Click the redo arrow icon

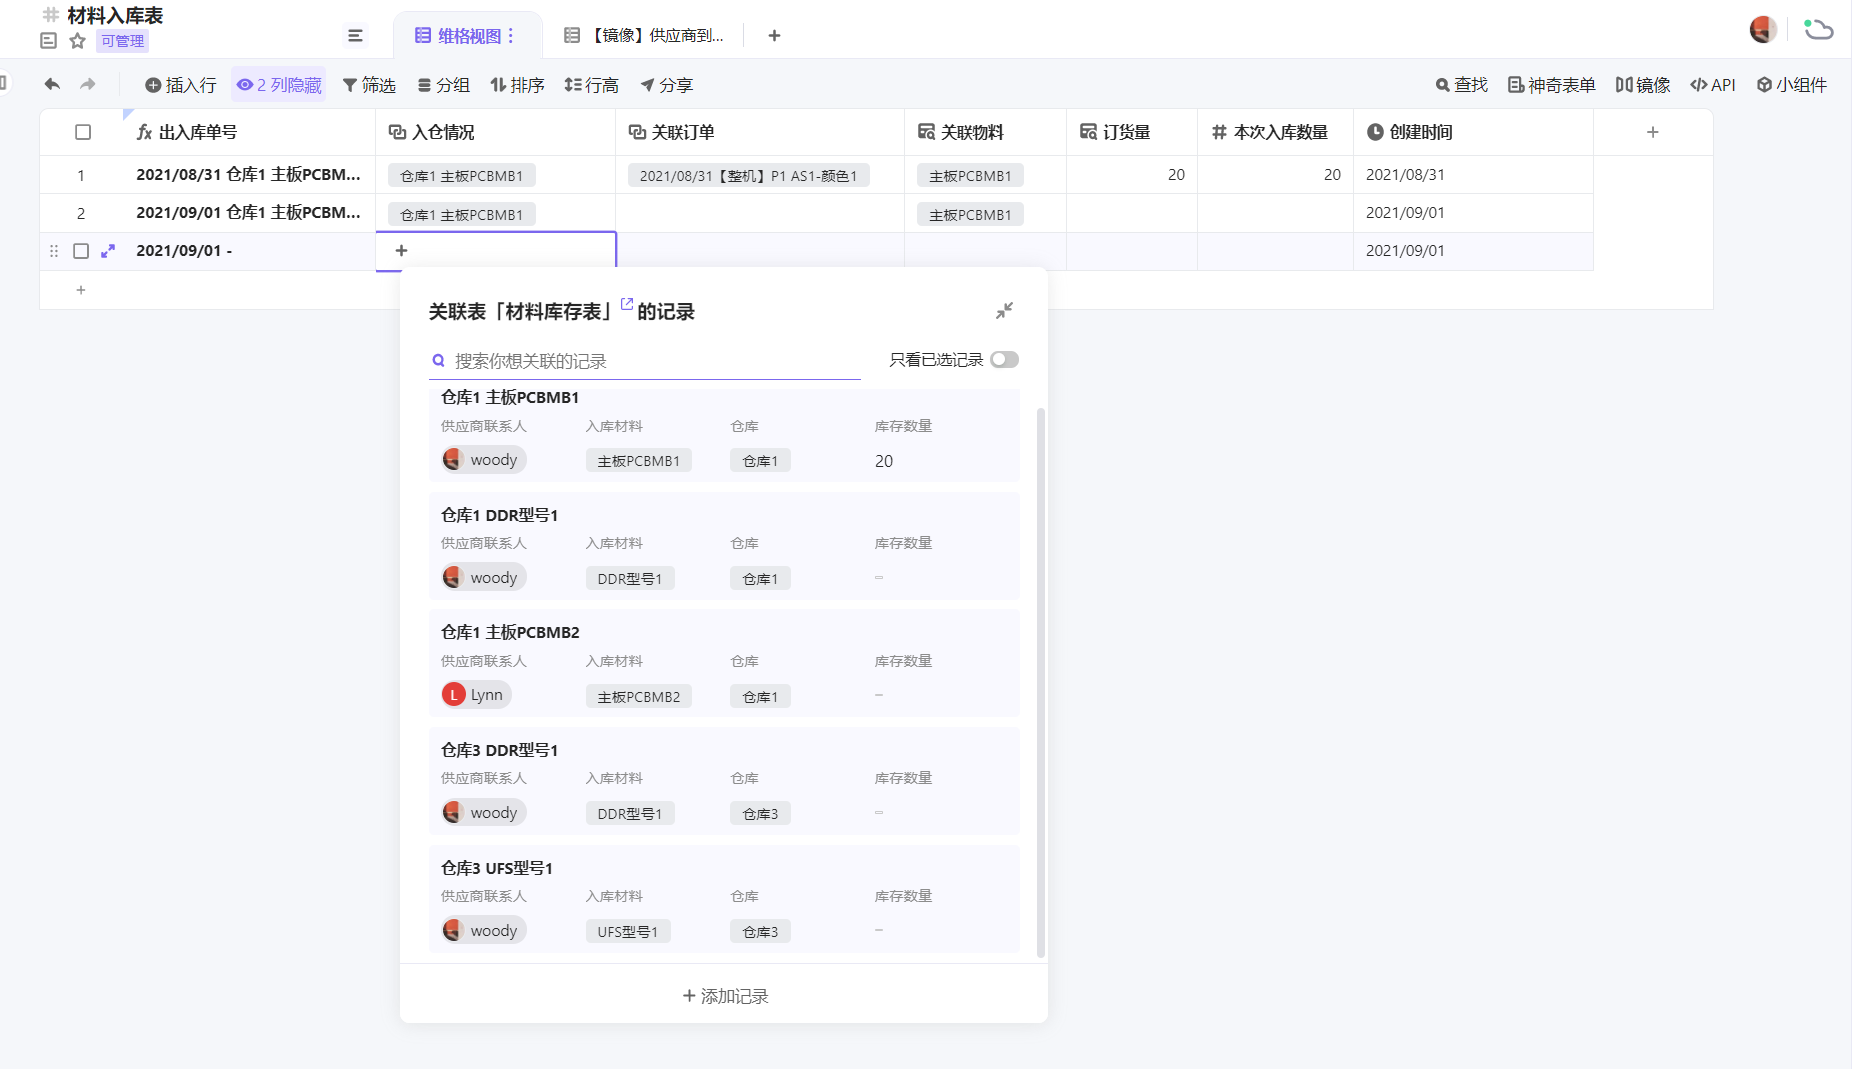(x=88, y=85)
